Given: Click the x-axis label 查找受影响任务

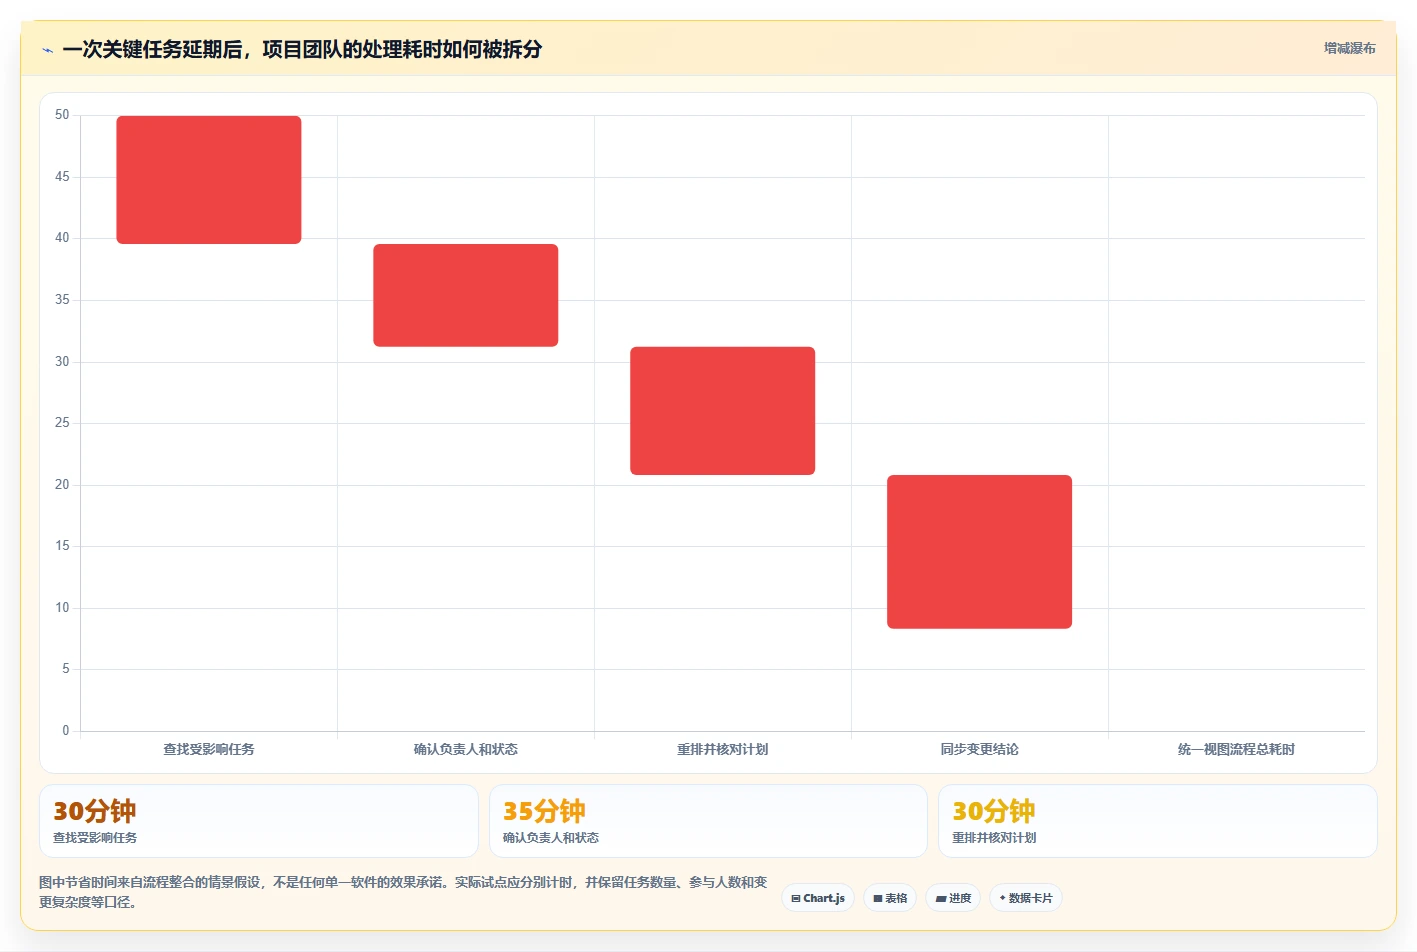Looking at the screenshot, I should point(209,749).
